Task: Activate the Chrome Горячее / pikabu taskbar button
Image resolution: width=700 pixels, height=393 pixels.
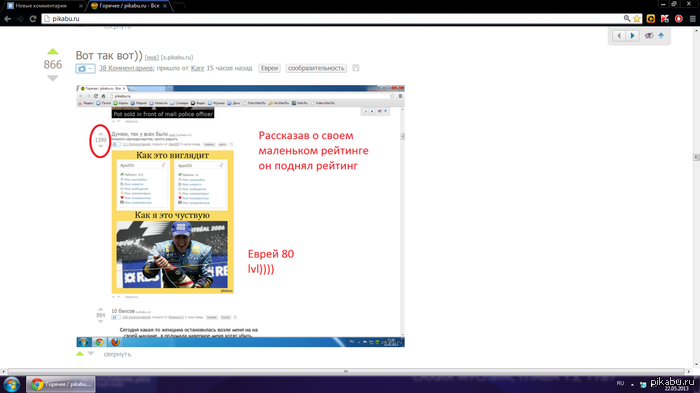Action: 61,384
